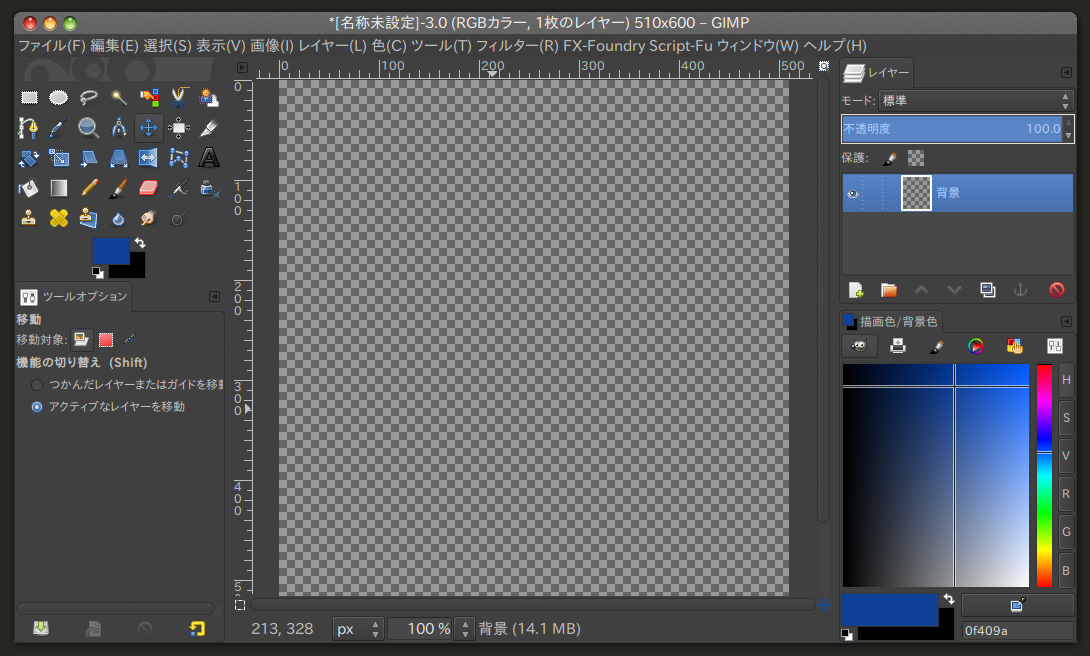1090x656 pixels.
Task: Create a new layer in layers panel
Action: coord(856,290)
